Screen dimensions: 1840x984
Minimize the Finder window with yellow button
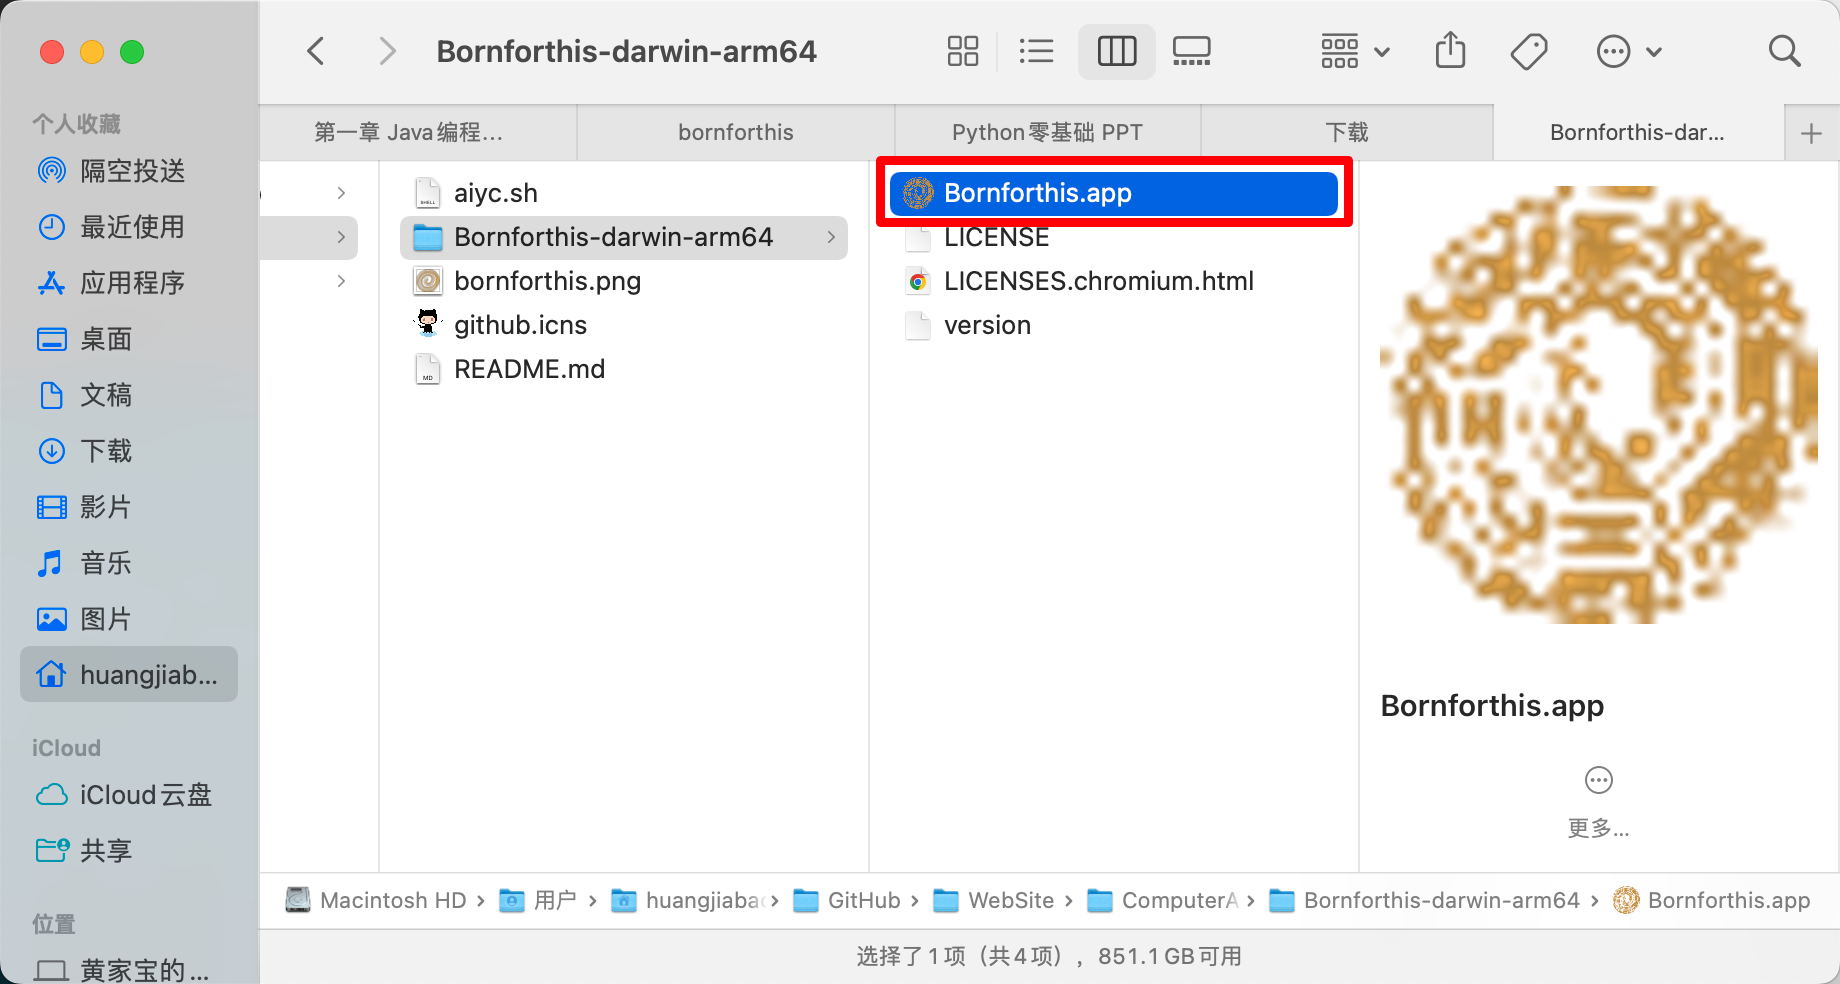92,52
